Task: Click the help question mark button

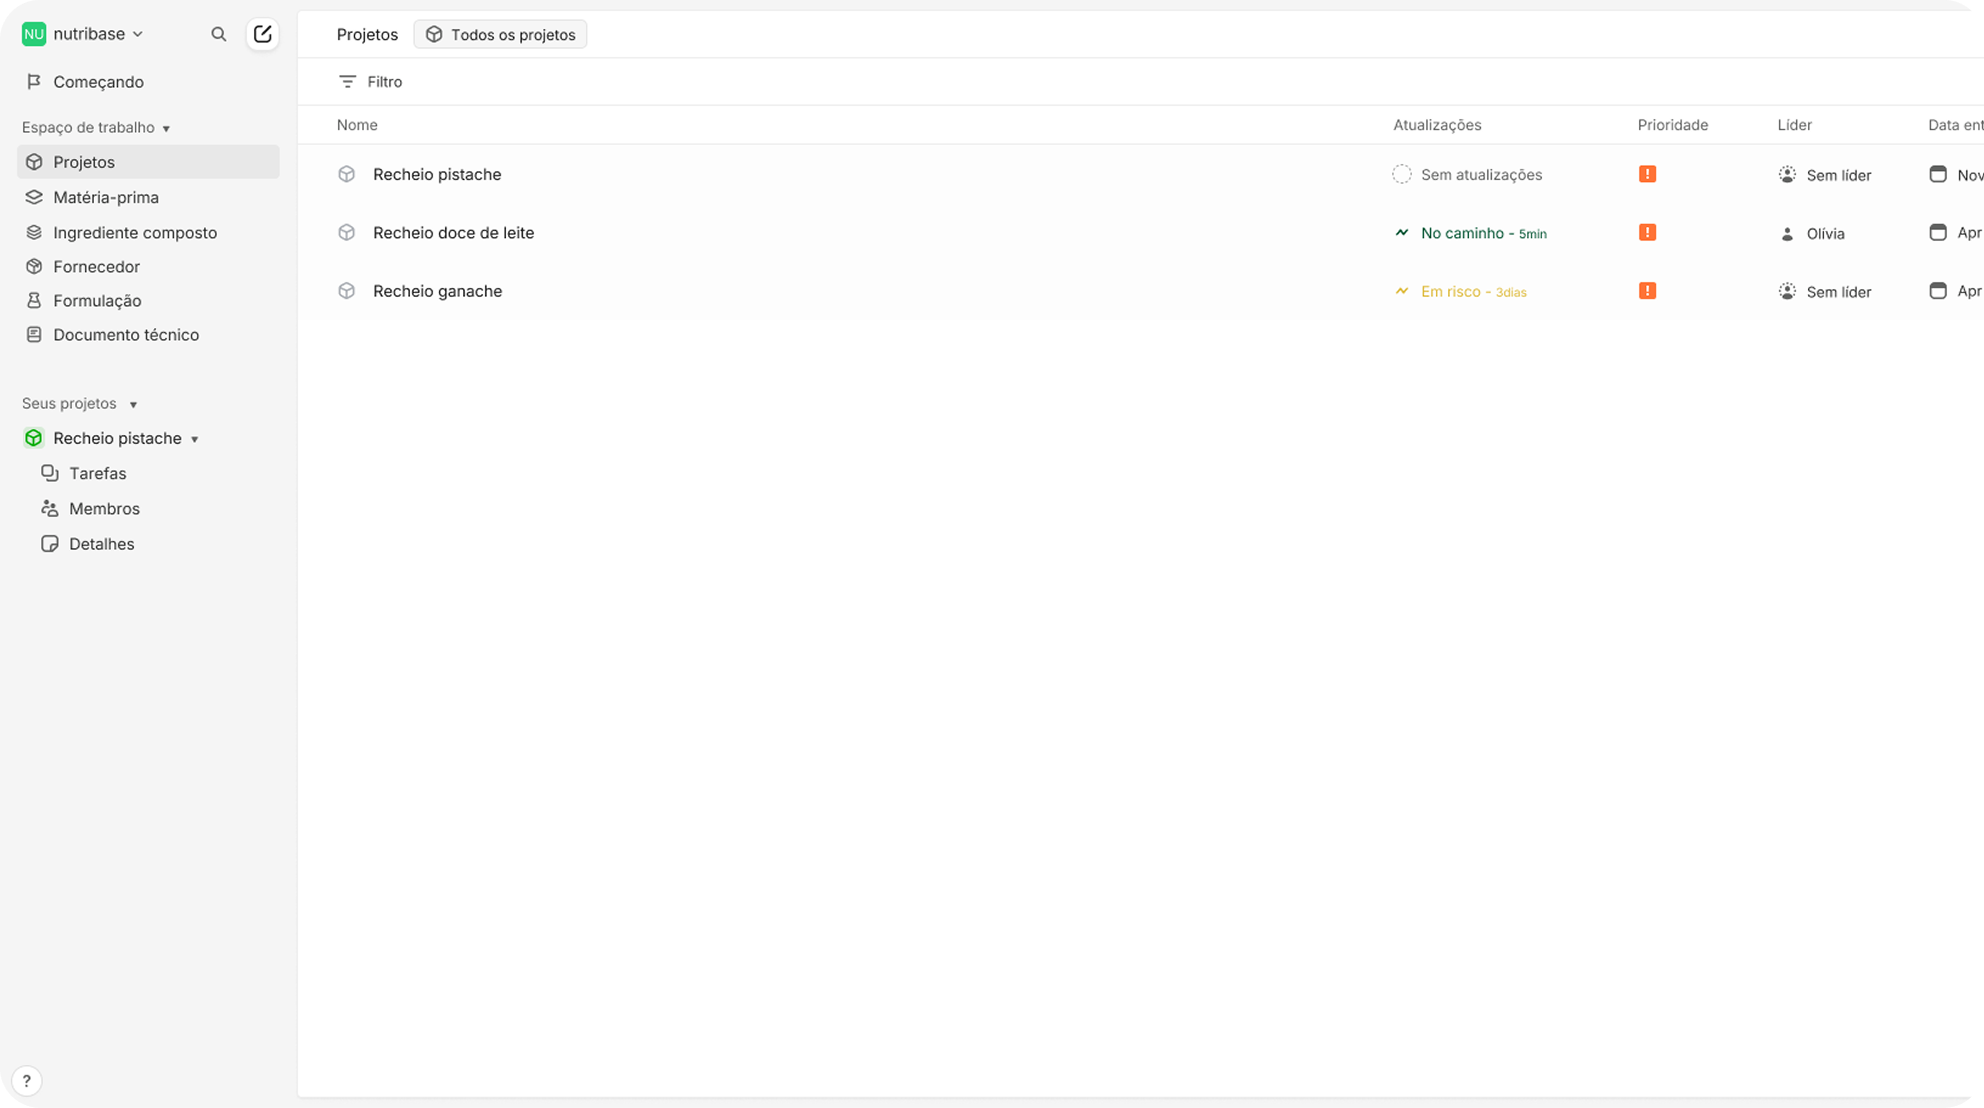Action: click(27, 1080)
